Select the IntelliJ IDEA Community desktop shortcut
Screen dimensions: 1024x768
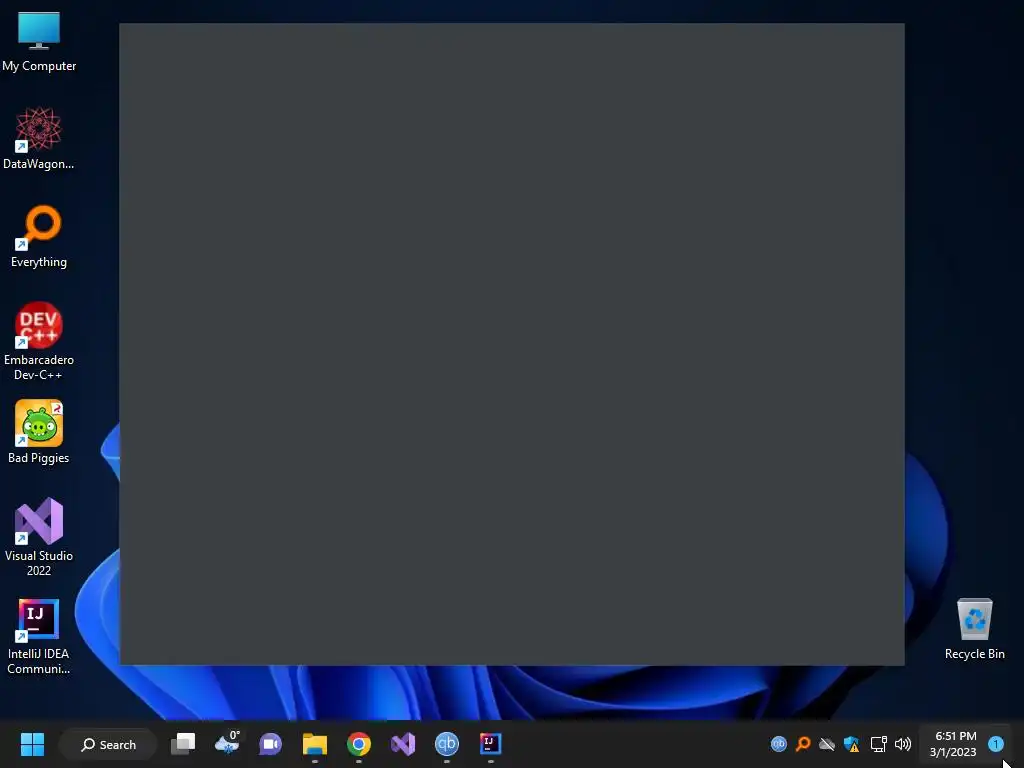coord(39,636)
